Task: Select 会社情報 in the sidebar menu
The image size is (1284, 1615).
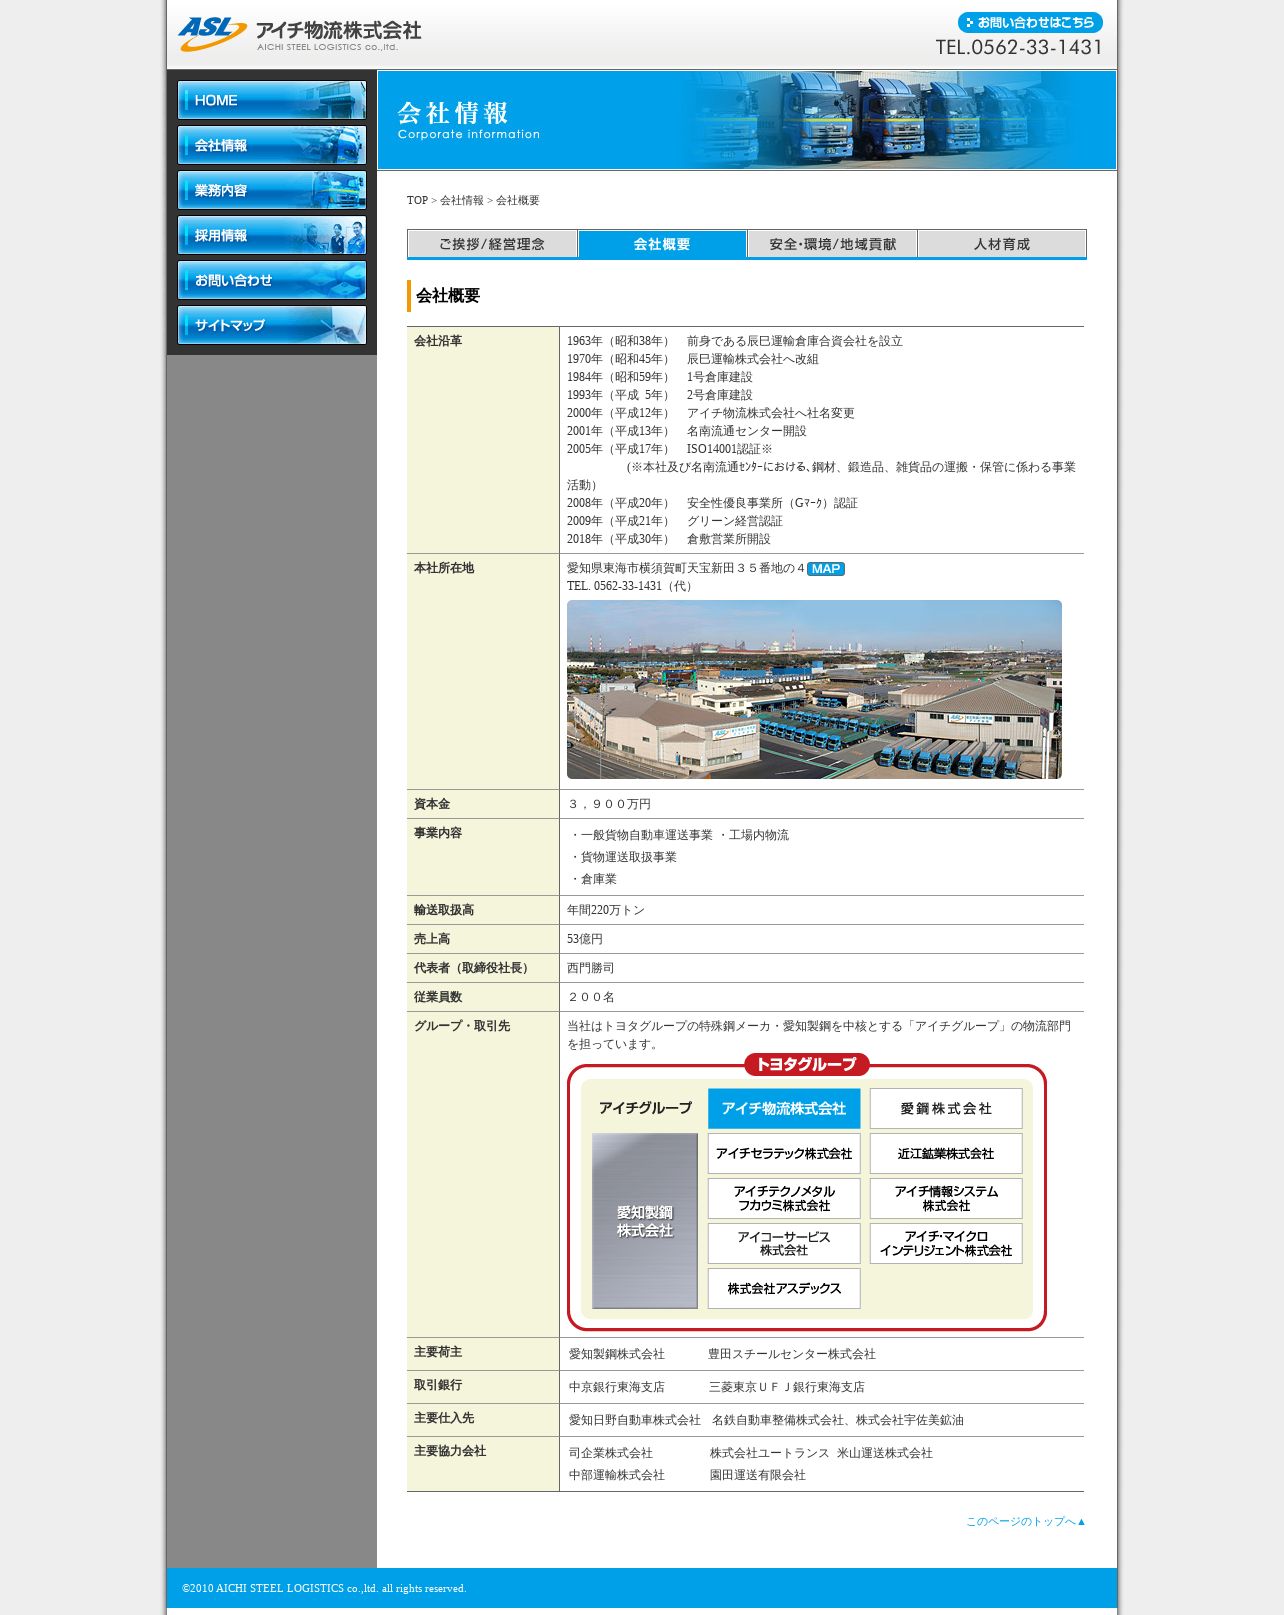Action: (272, 145)
